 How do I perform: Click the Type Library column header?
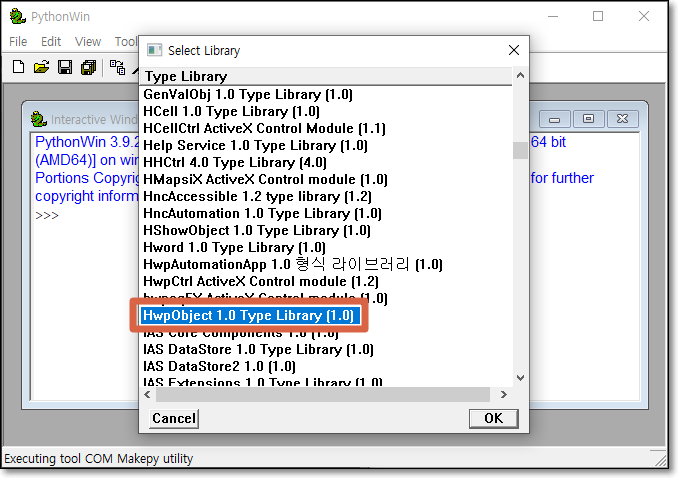[x=326, y=76]
